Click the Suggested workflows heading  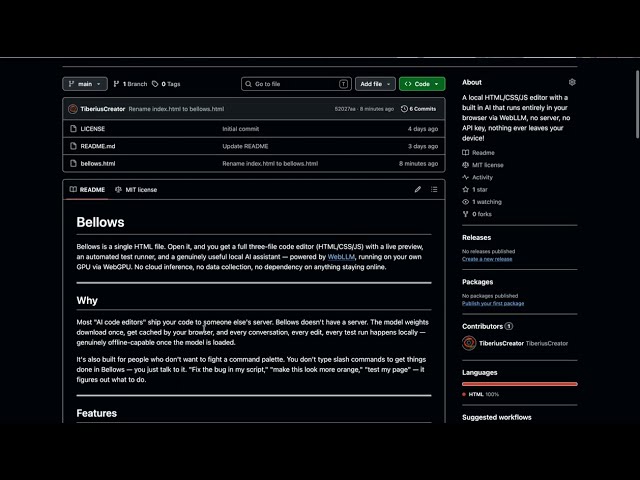pyautogui.click(x=497, y=417)
